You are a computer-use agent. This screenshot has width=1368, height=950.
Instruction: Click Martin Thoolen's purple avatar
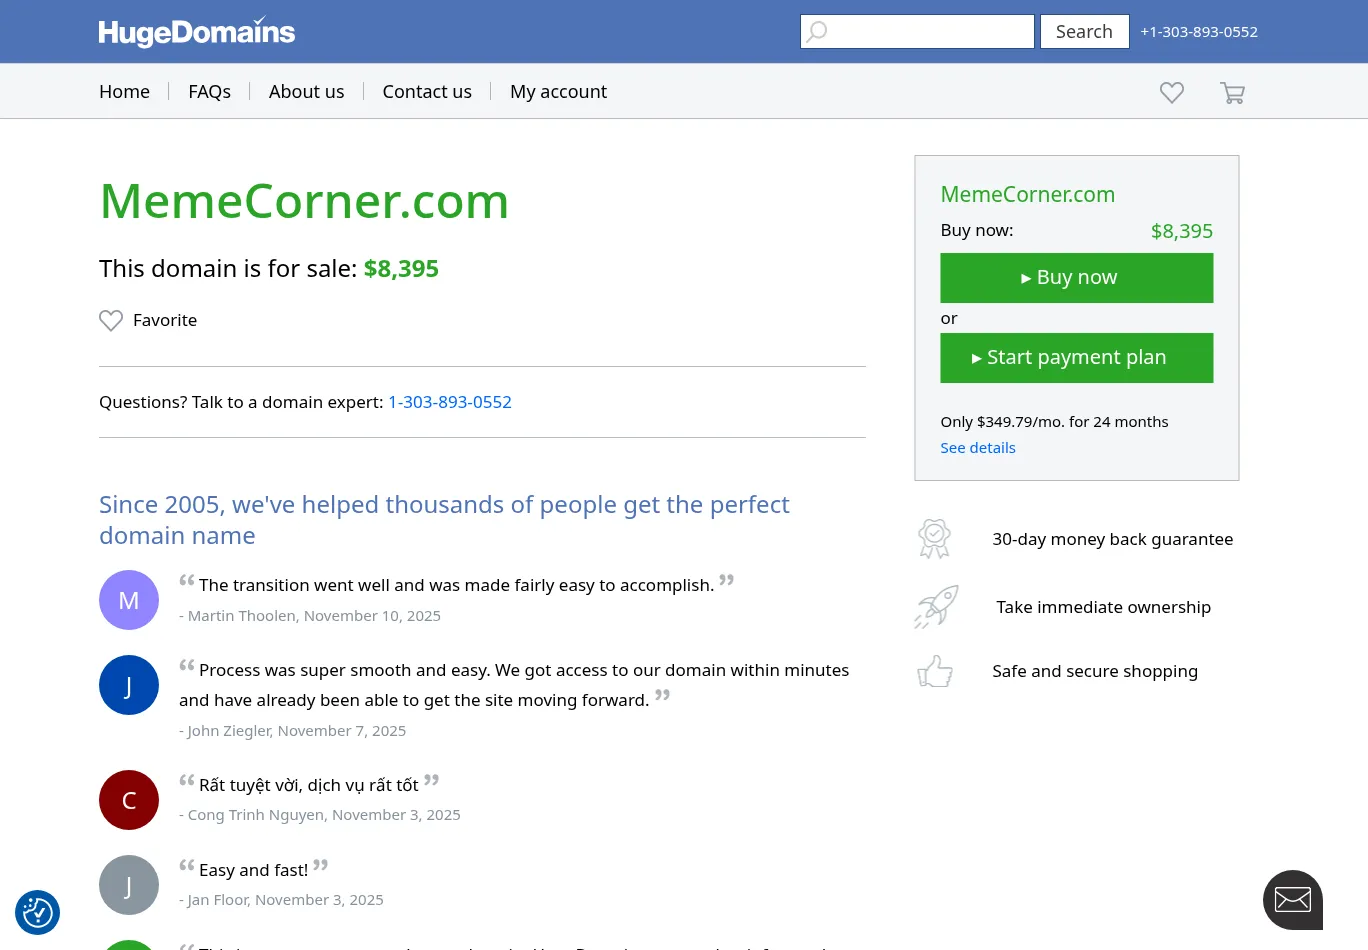(129, 600)
